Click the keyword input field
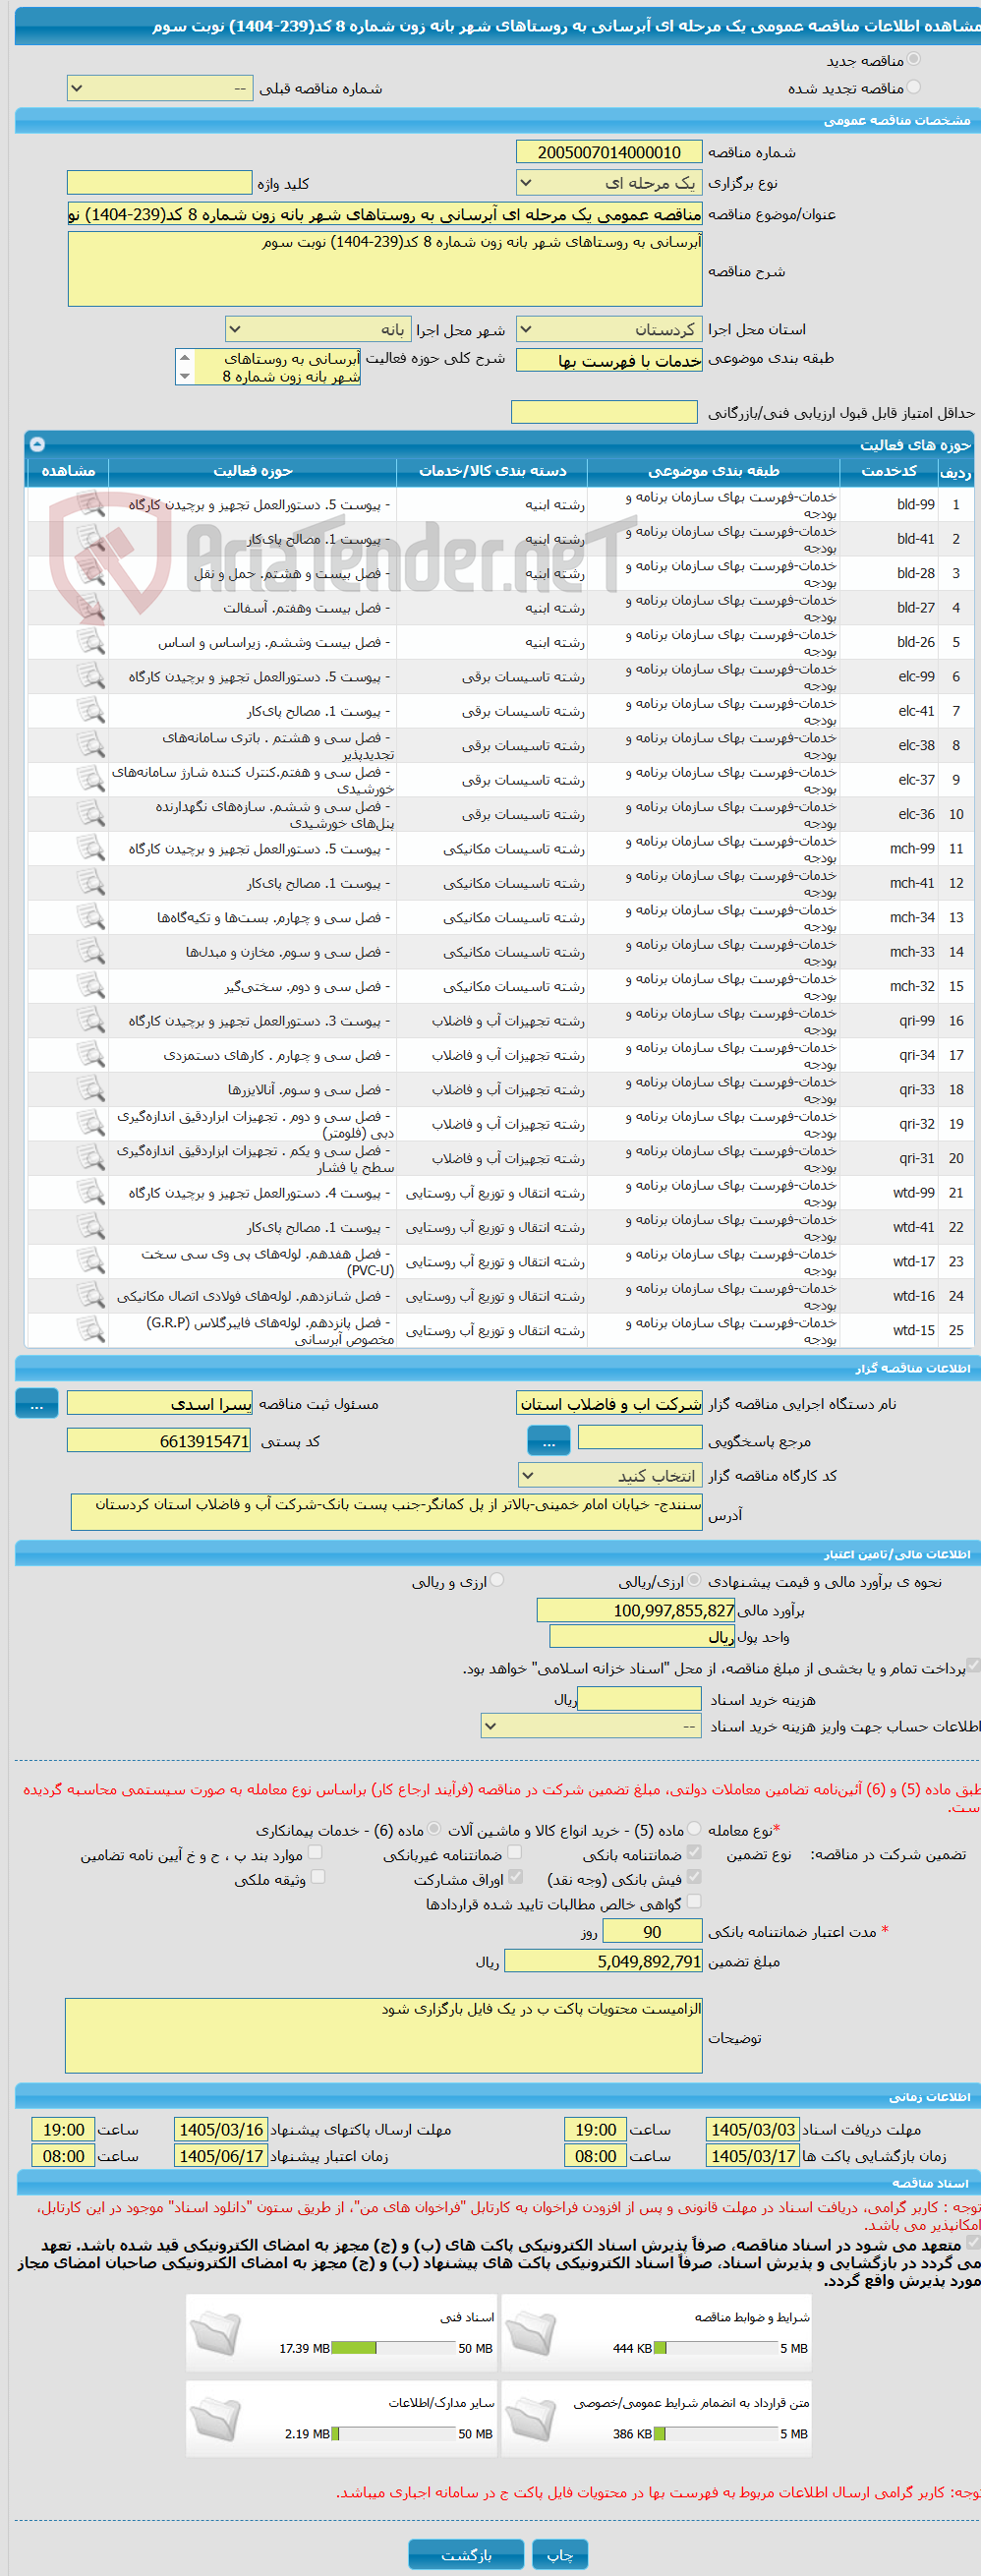 coord(160,183)
